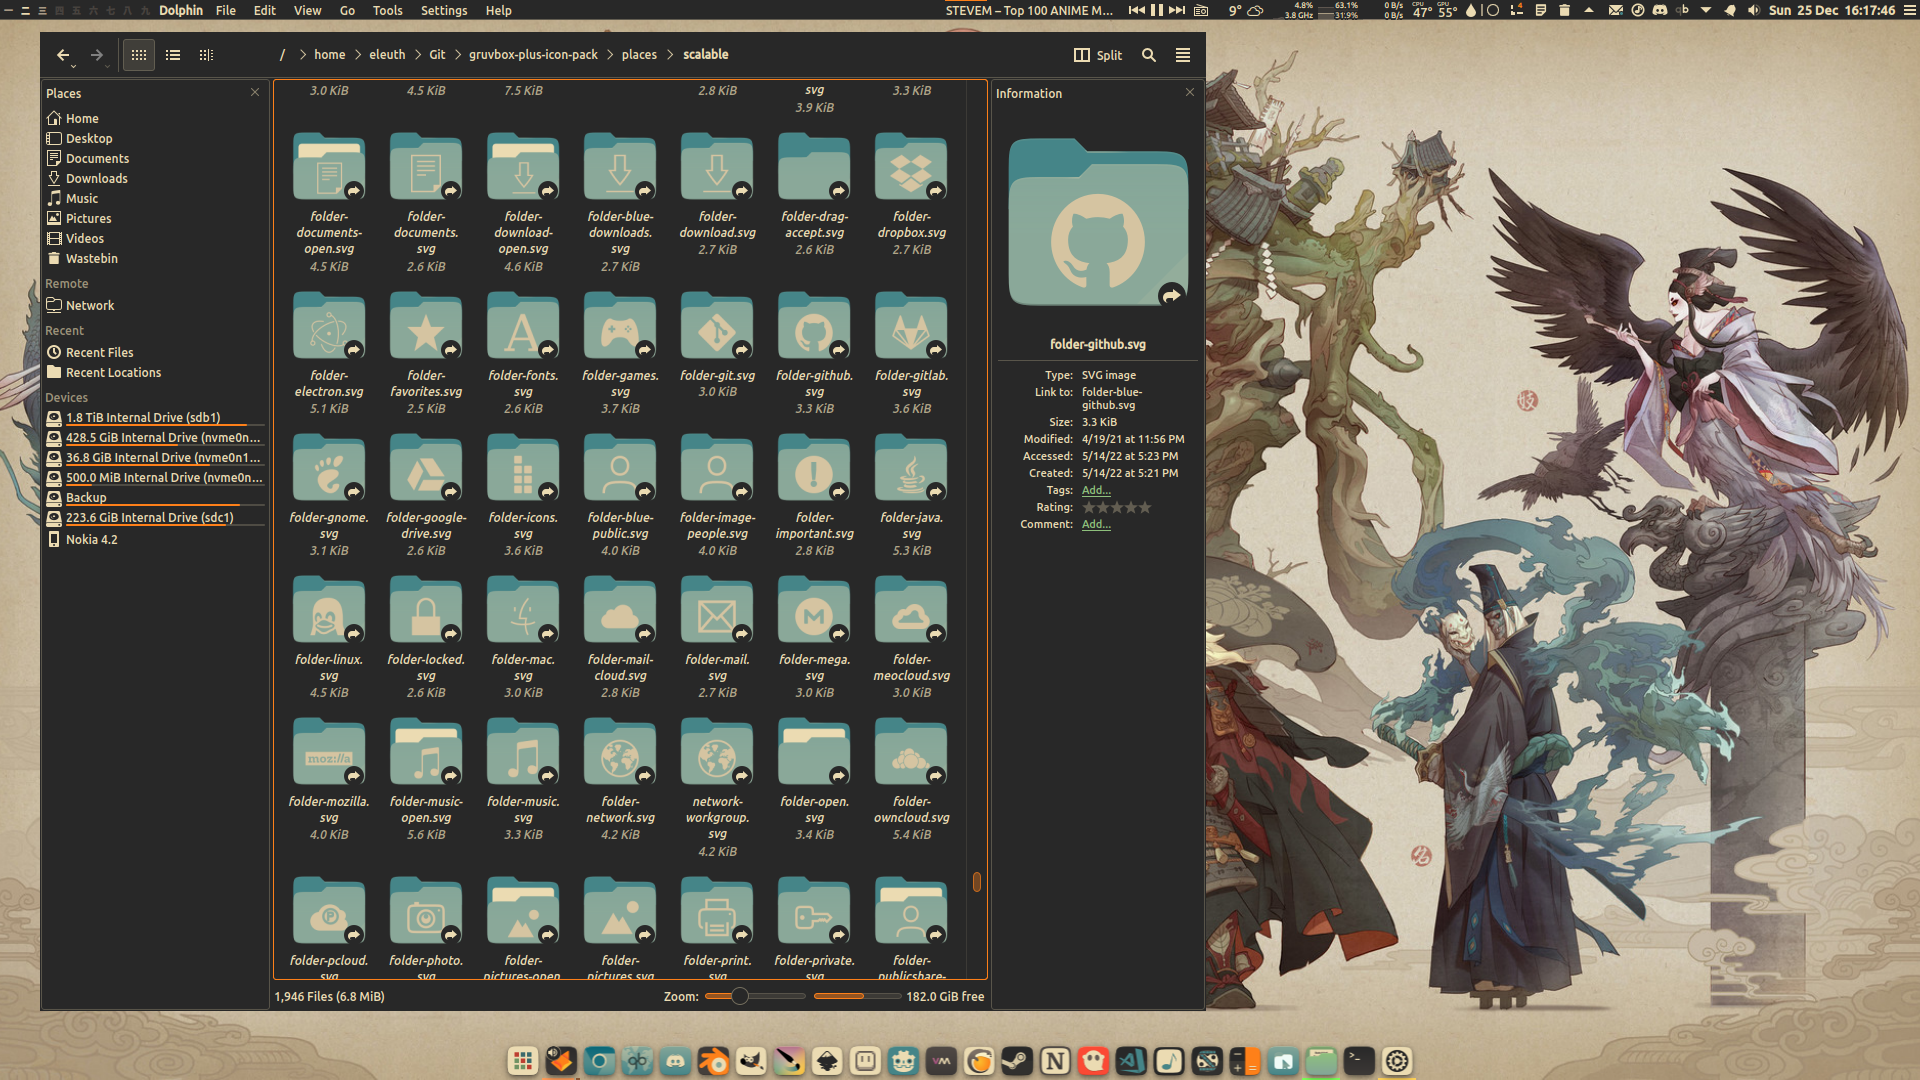Click the free space capacity bar
Image resolution: width=1920 pixels, height=1080 pixels.
click(x=856, y=996)
